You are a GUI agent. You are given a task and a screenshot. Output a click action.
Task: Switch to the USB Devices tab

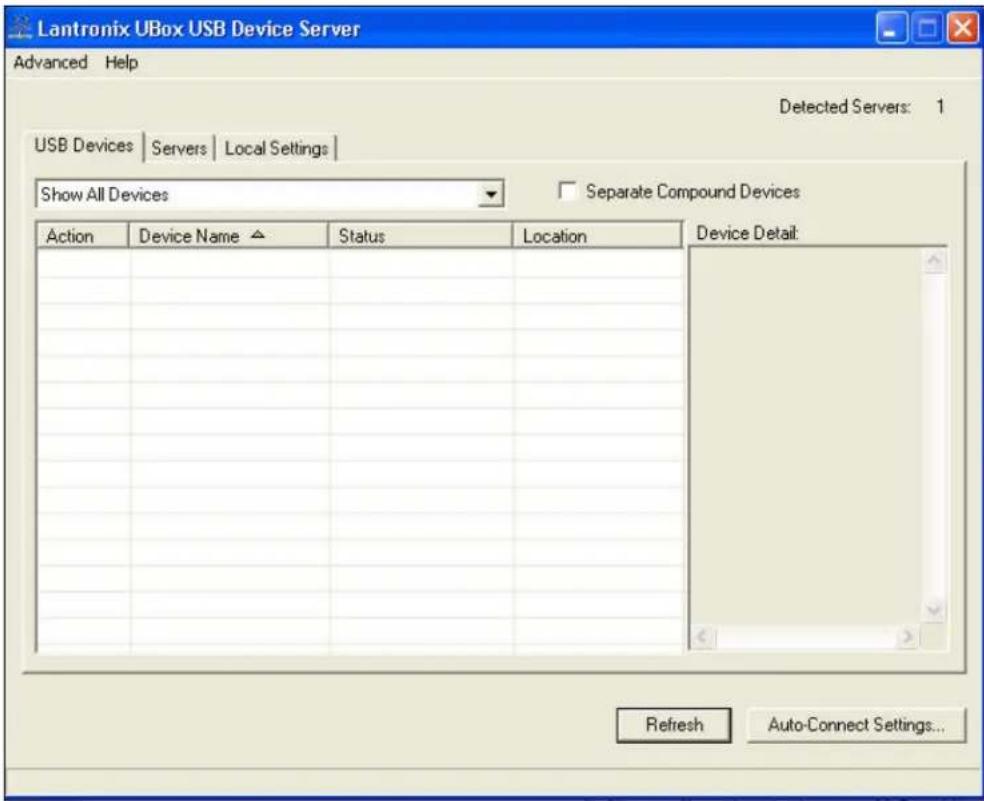point(84,146)
